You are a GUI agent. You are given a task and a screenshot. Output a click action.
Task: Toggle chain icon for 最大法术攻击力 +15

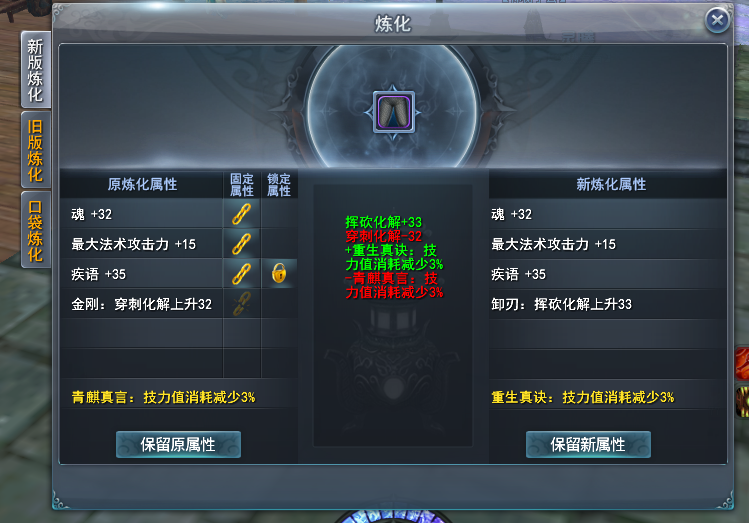point(242,244)
